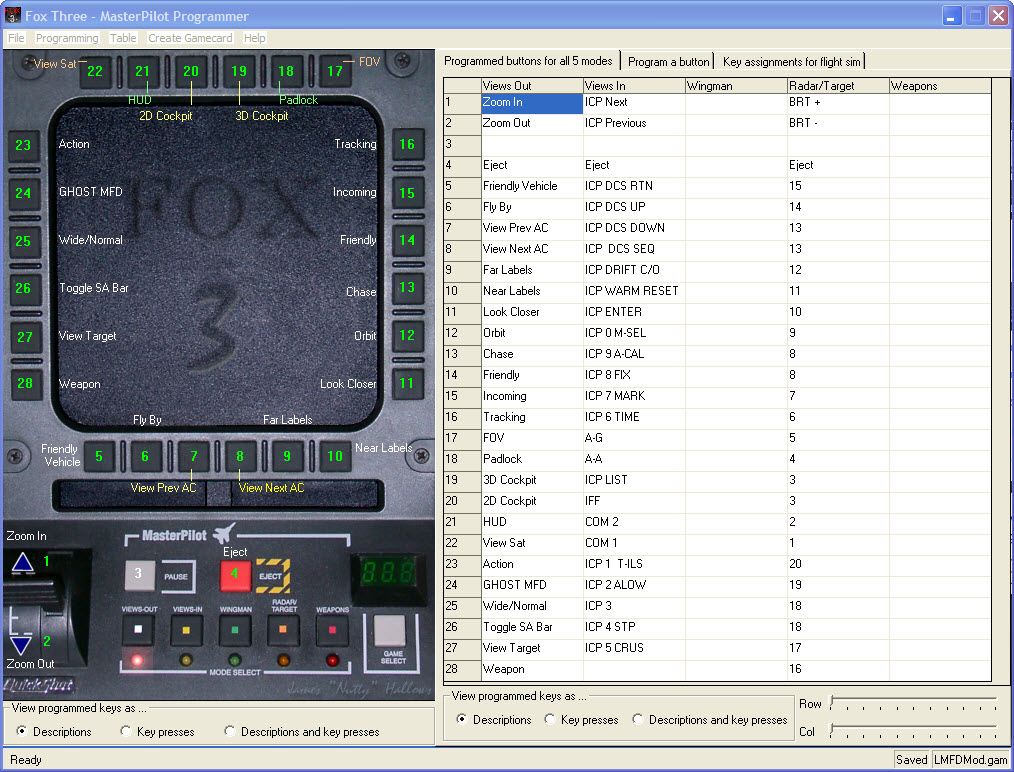Viewport: 1014px width, 772px height.
Task: Click the GAME SELECT button
Action: click(390, 631)
